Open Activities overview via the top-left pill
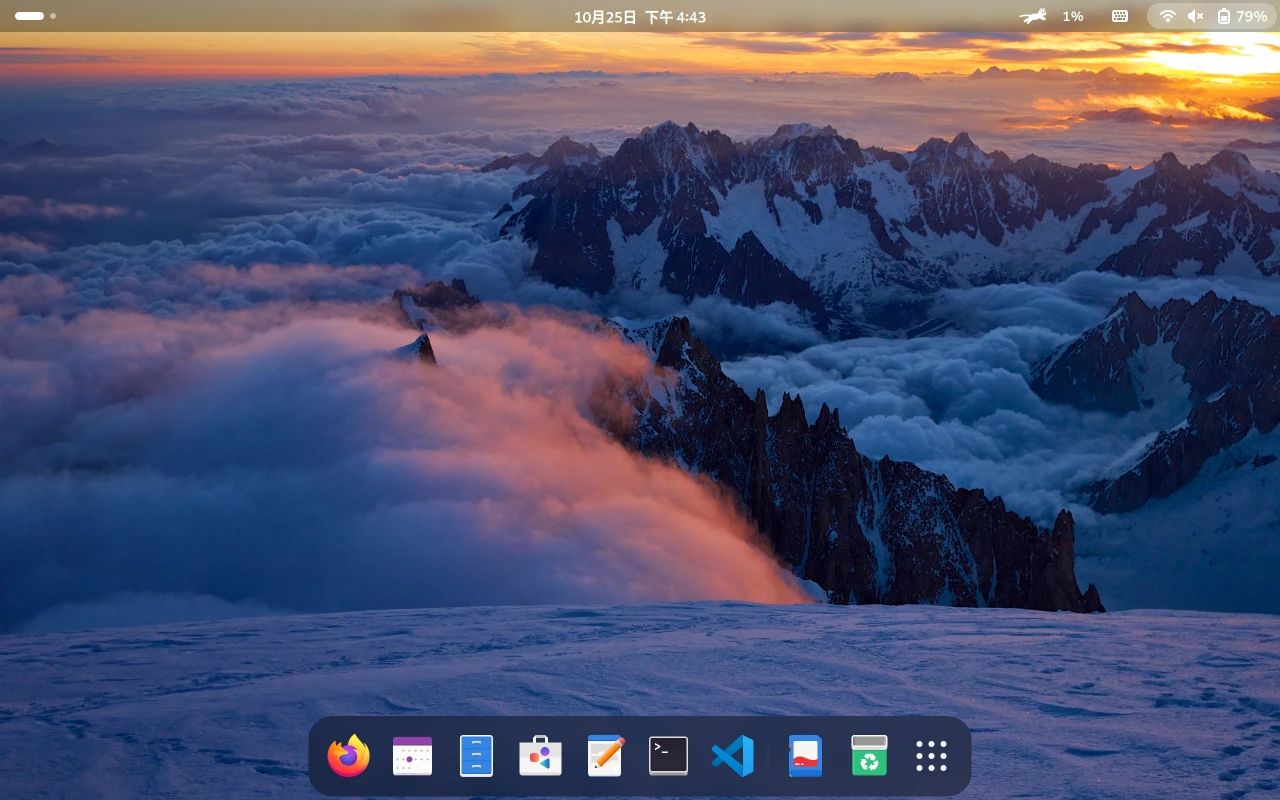 pyautogui.click(x=29, y=16)
